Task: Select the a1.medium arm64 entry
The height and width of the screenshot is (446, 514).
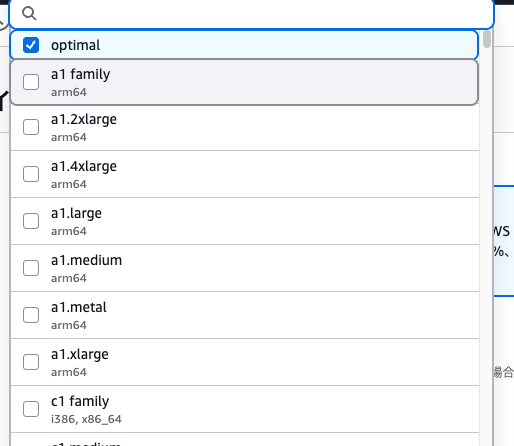Action: pyautogui.click(x=245, y=268)
